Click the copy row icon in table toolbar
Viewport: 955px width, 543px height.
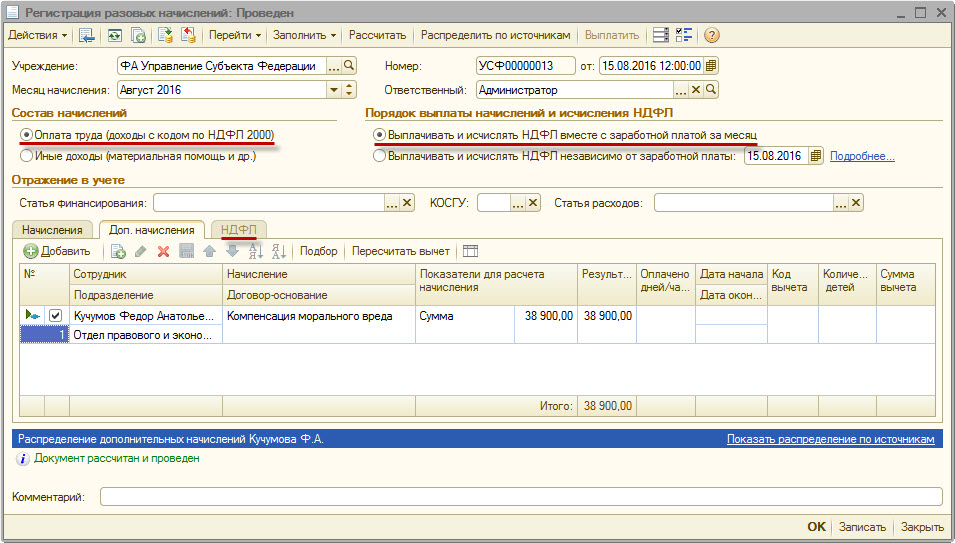[118, 251]
